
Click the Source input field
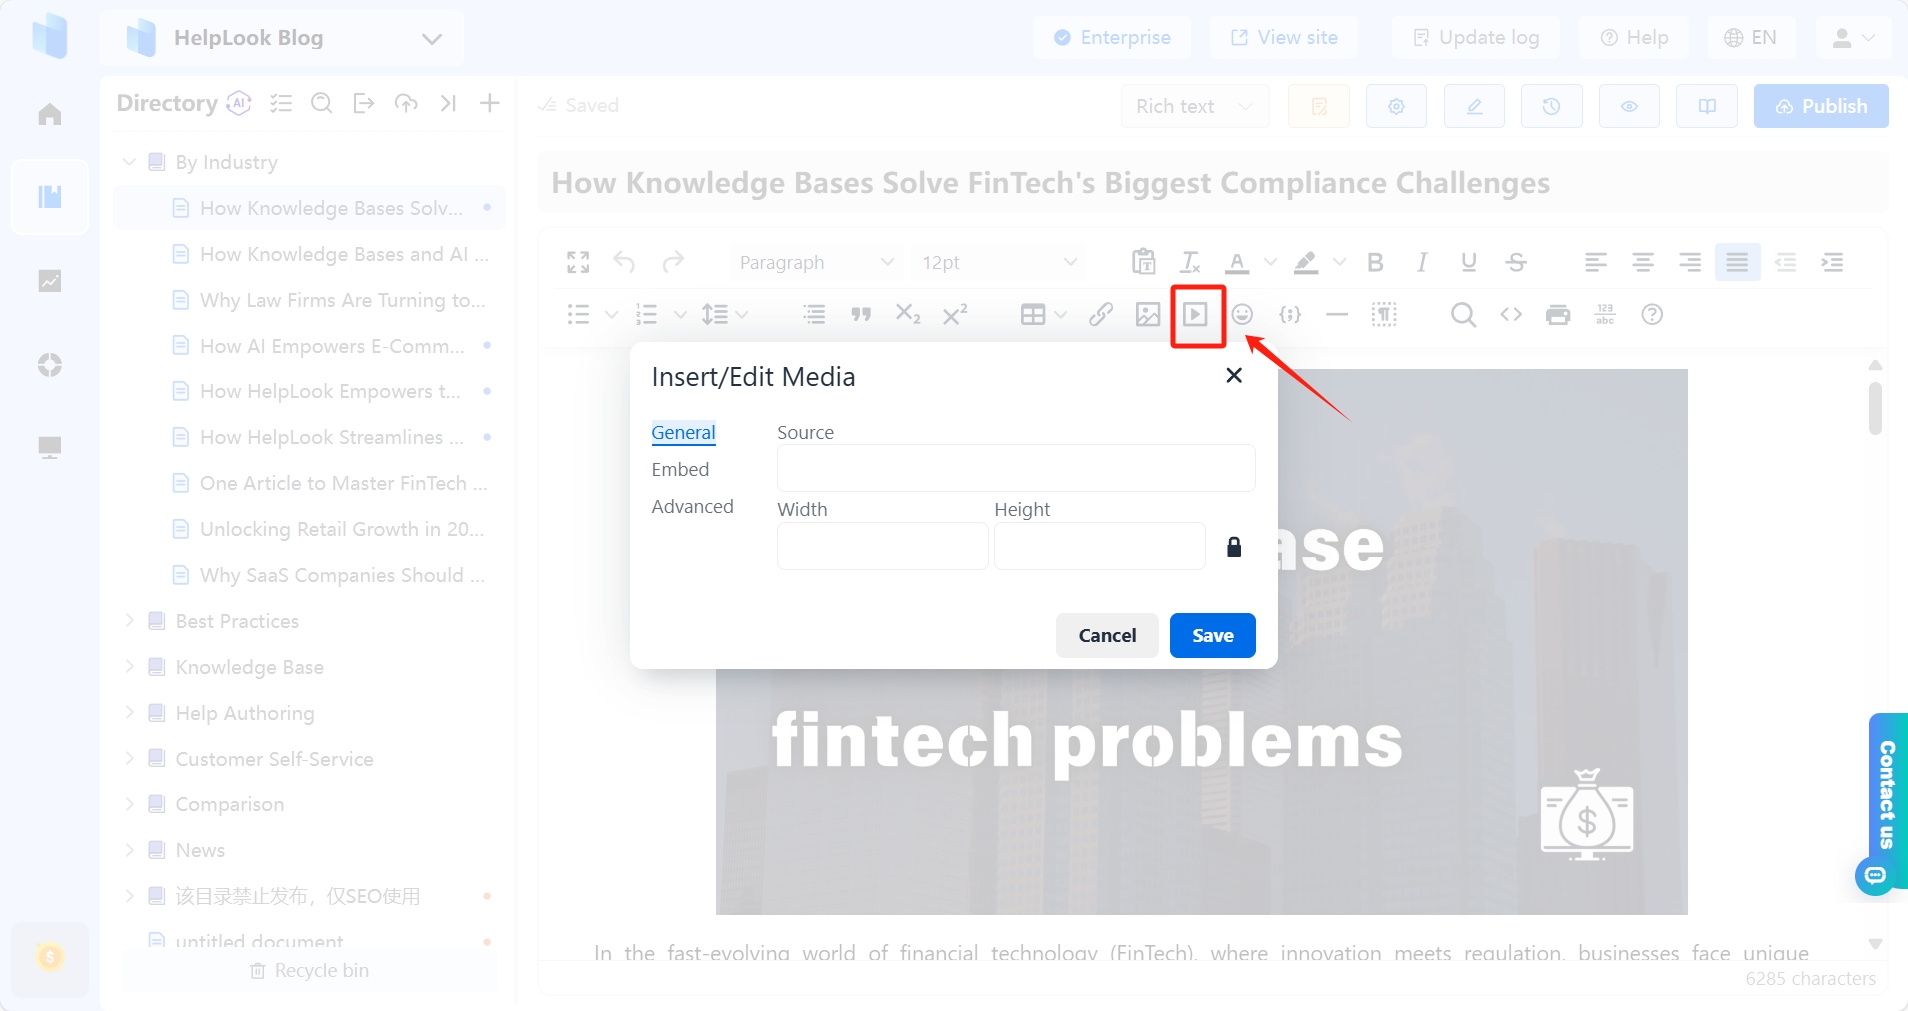pyautogui.click(x=1015, y=468)
